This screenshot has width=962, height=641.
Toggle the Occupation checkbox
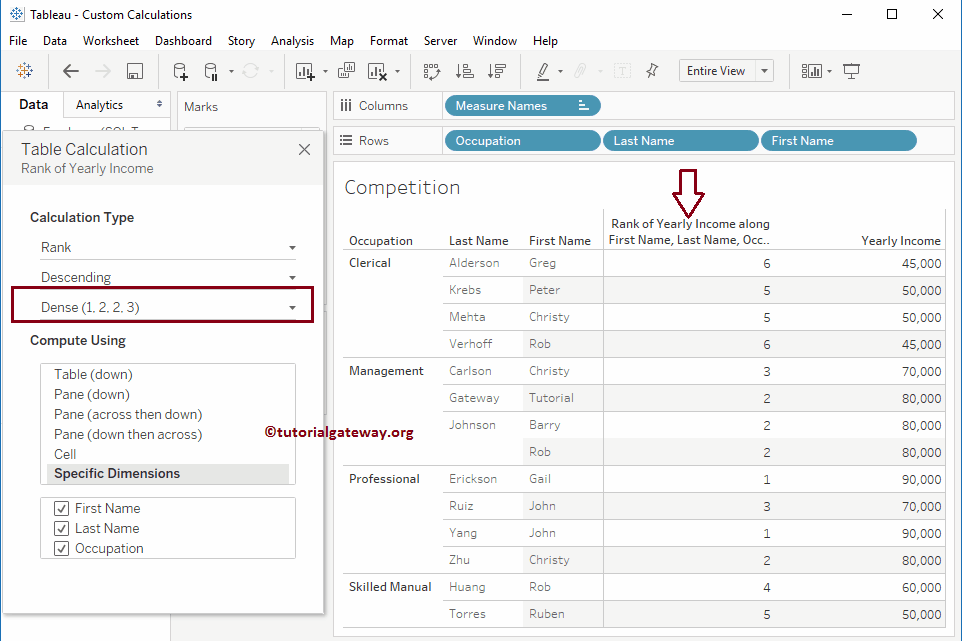(61, 549)
